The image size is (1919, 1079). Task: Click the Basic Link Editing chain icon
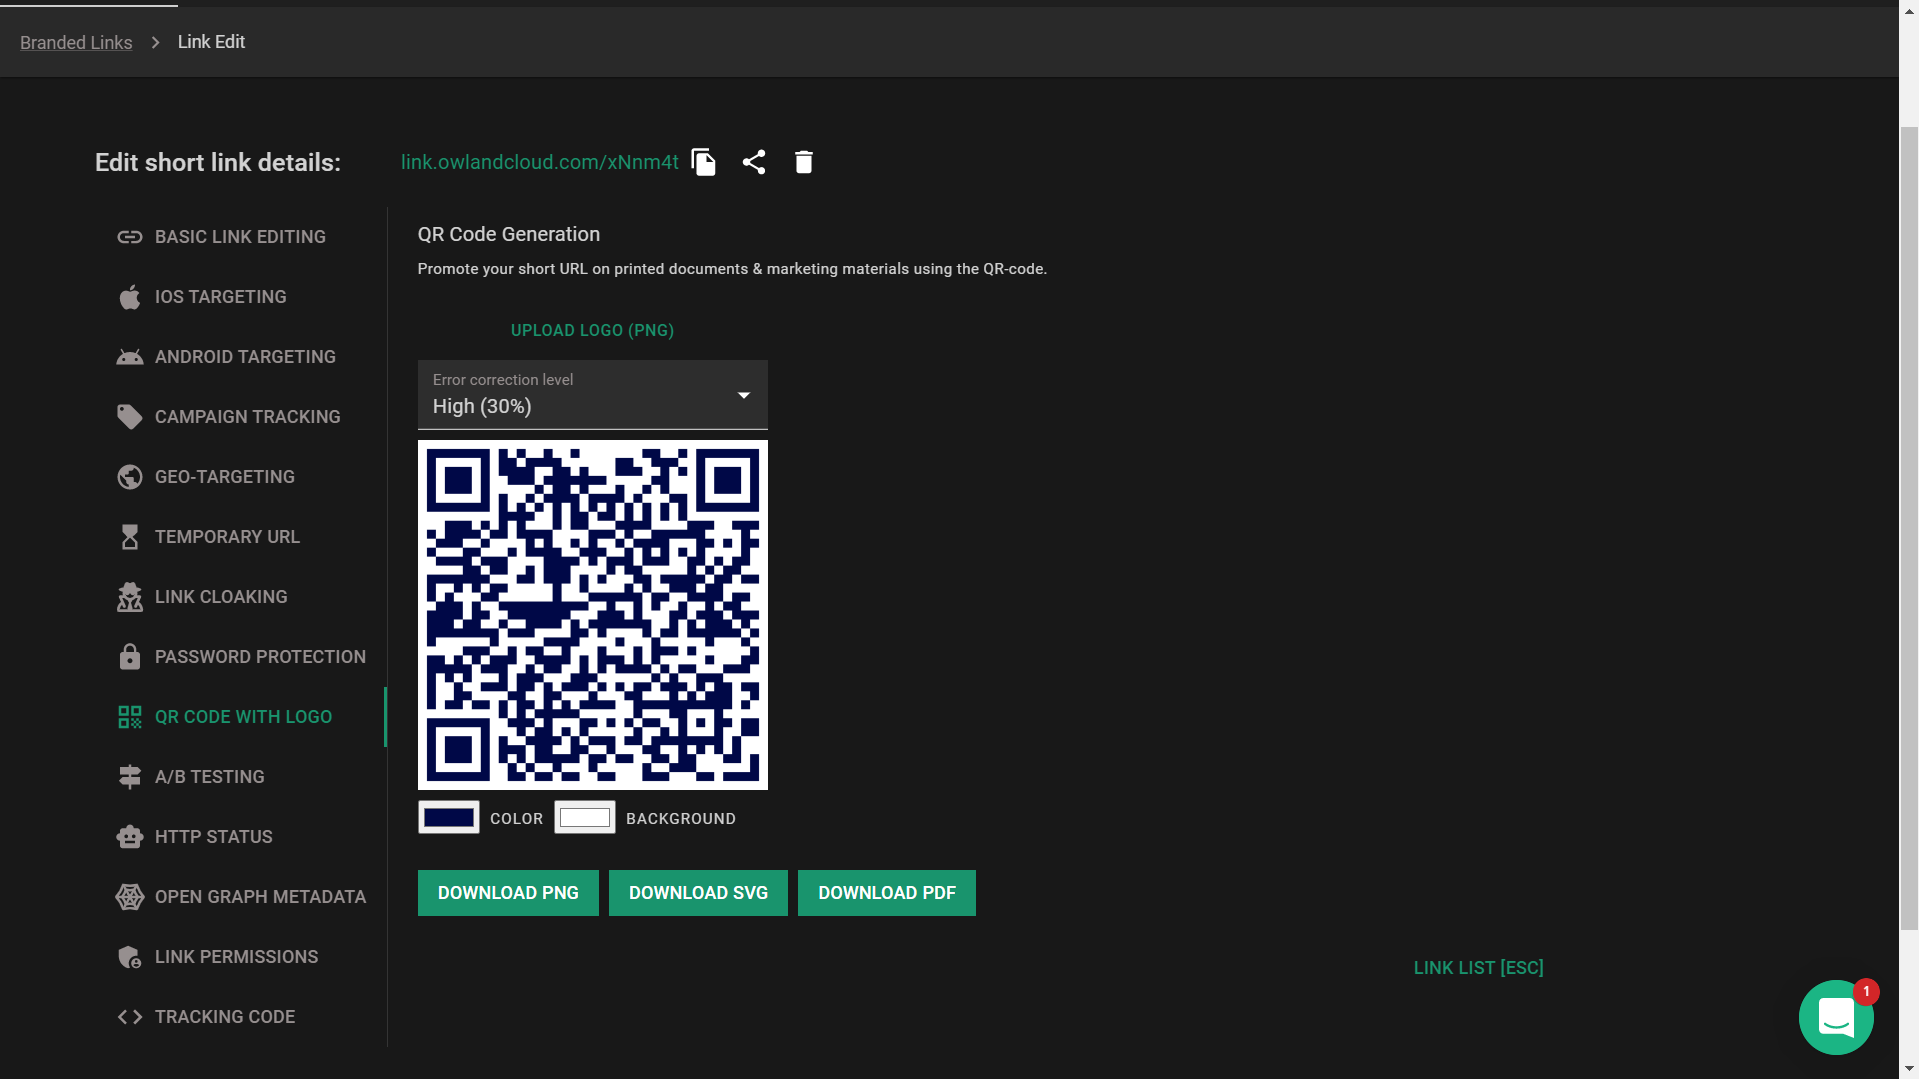pyautogui.click(x=130, y=237)
